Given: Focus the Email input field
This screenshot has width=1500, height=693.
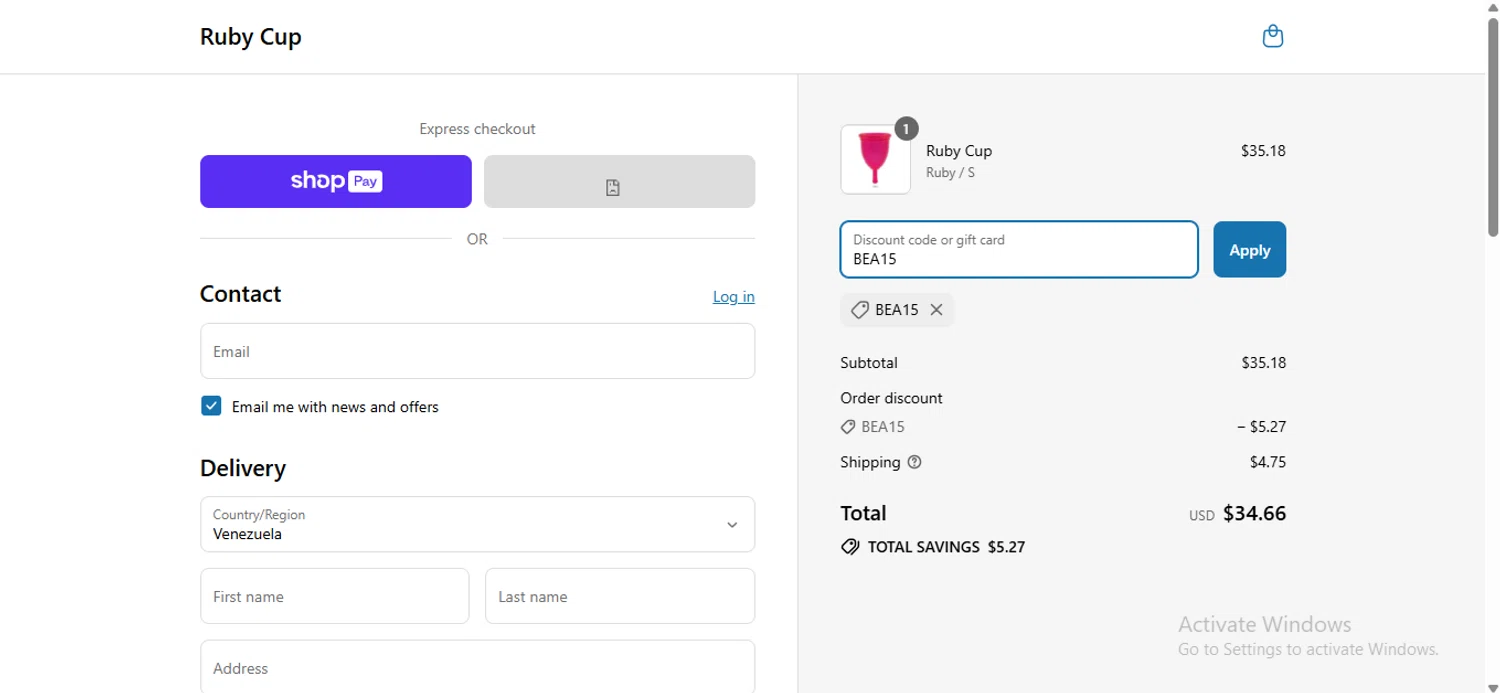Looking at the screenshot, I should [x=477, y=351].
